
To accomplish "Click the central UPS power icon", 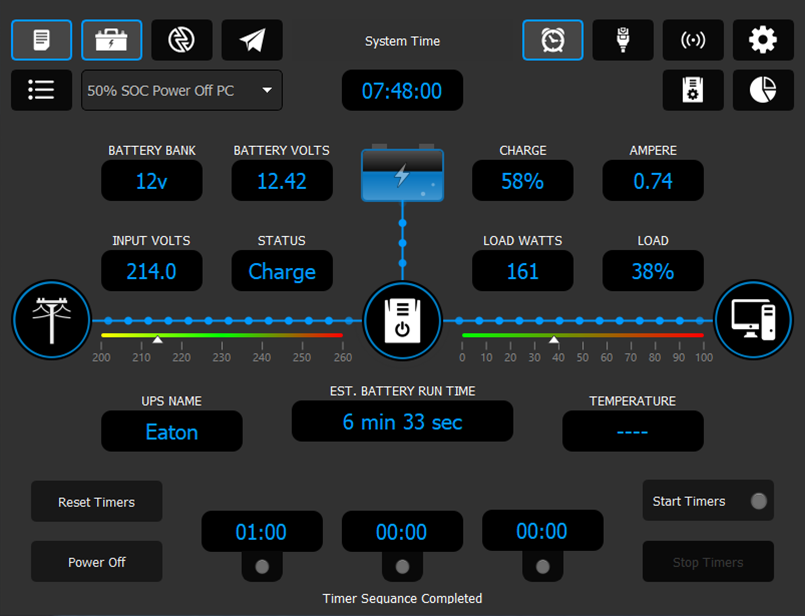I will [x=402, y=321].
